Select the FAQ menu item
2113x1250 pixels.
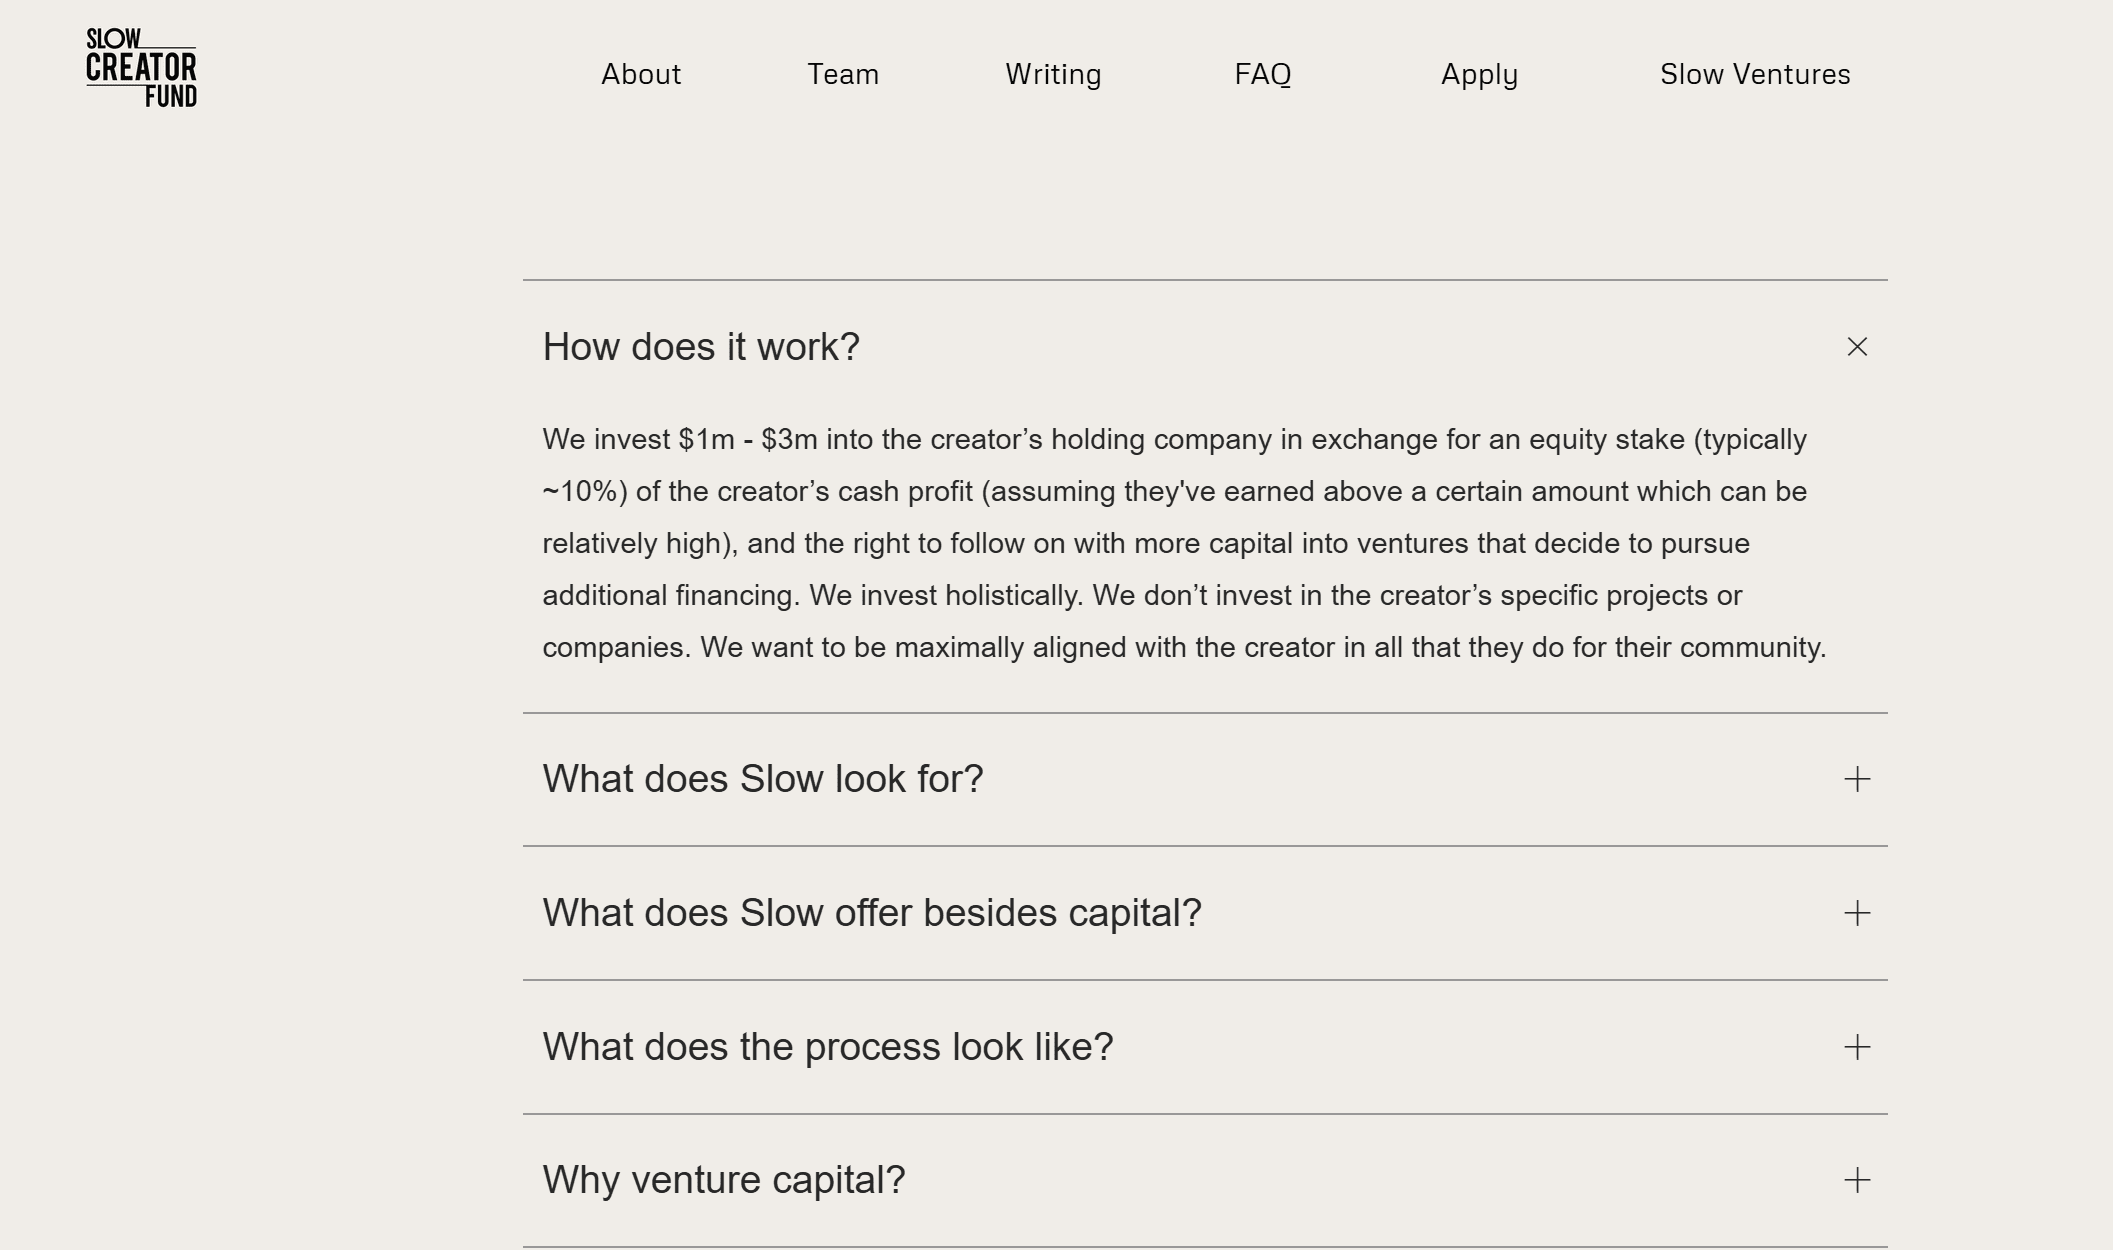[x=1263, y=74]
